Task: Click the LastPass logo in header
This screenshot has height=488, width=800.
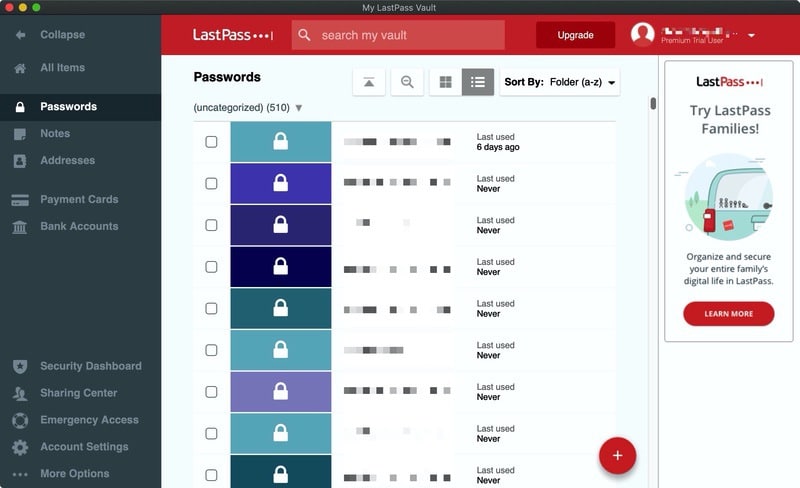Action: click(233, 35)
